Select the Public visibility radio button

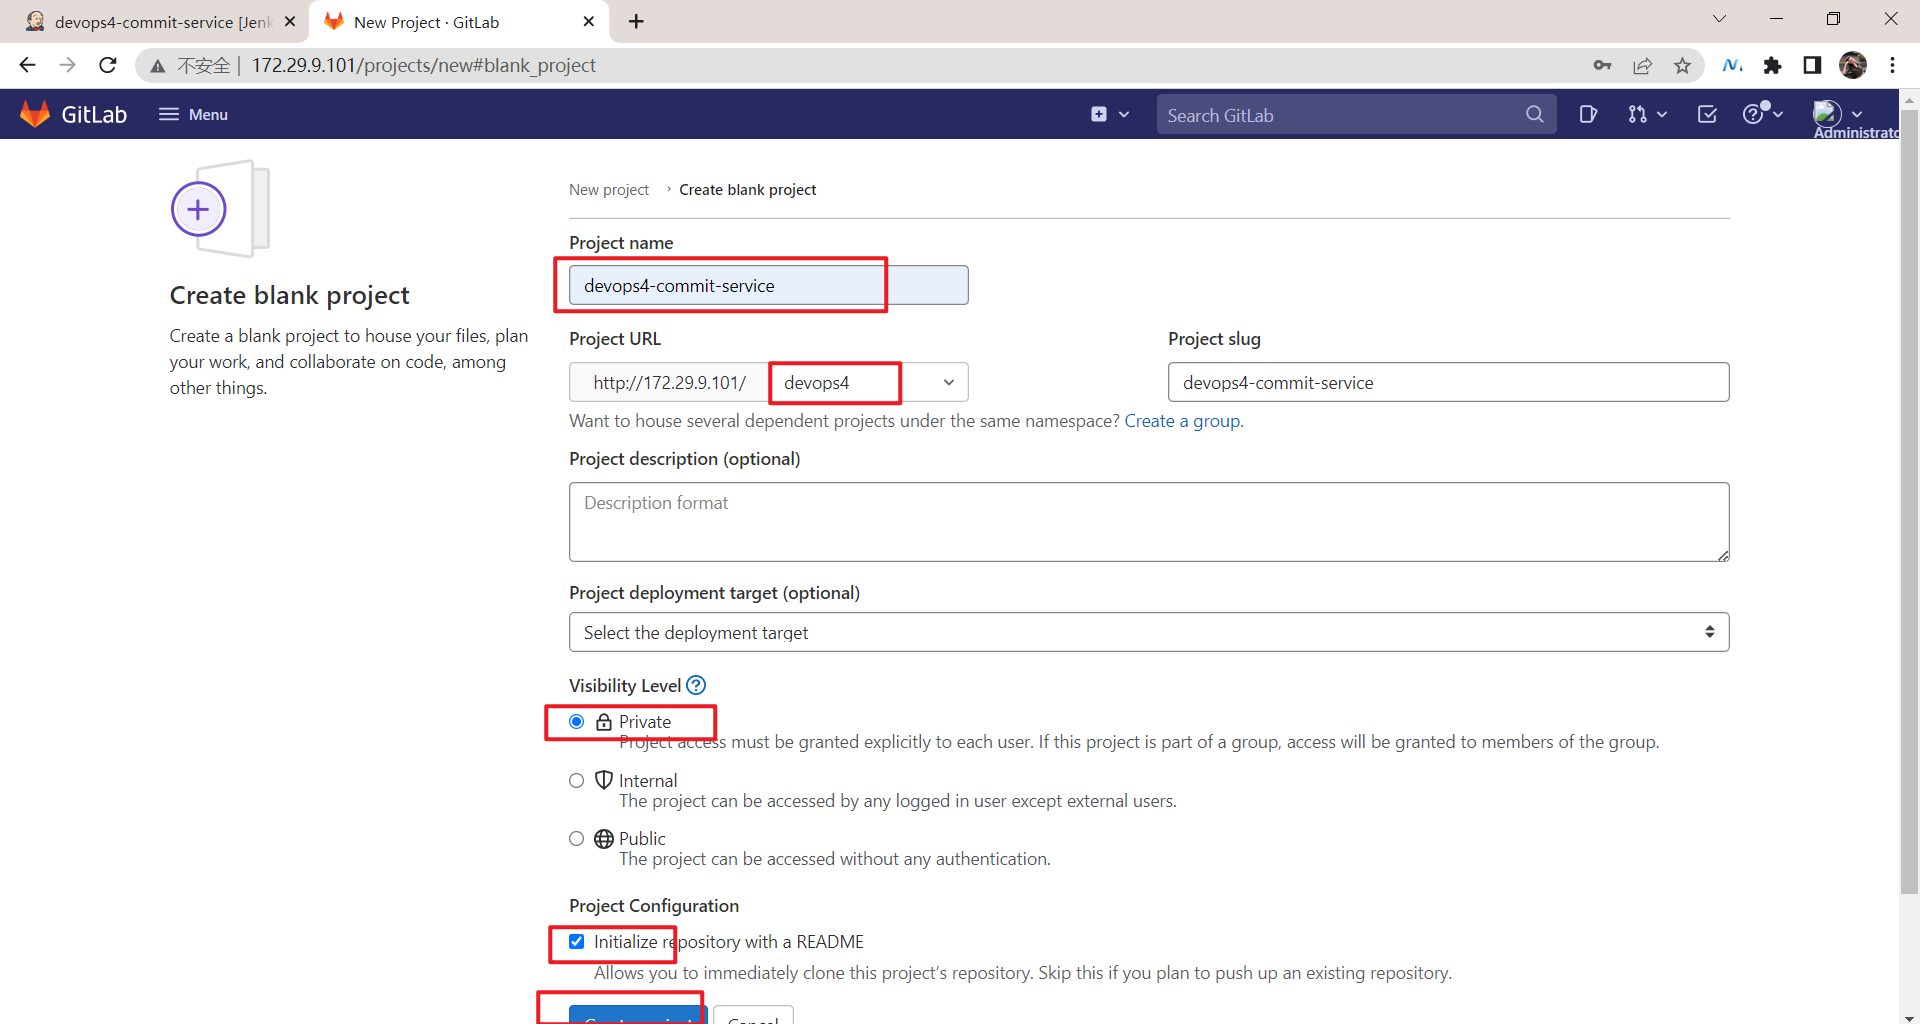(577, 839)
